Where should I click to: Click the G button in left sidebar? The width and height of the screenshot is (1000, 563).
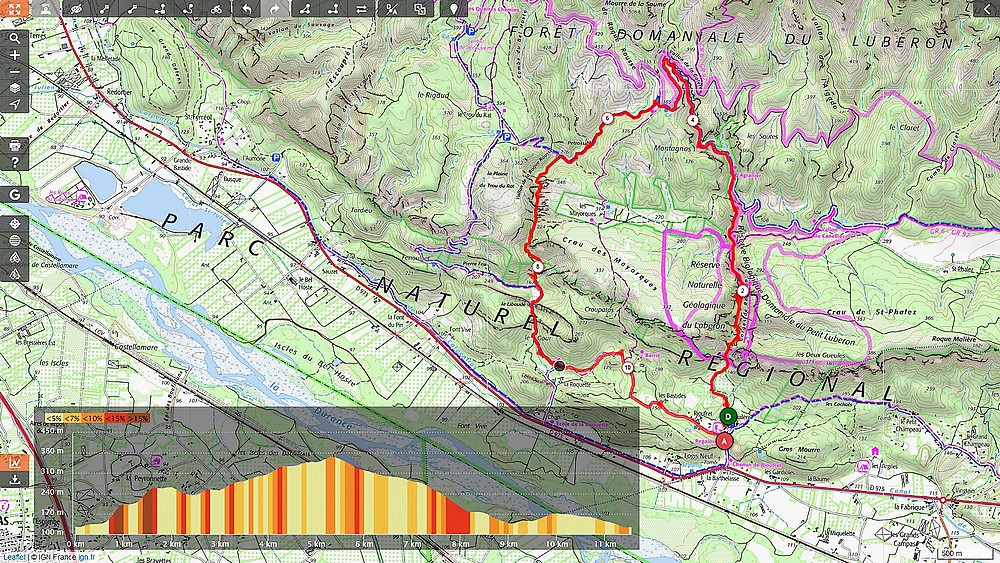tap(14, 194)
